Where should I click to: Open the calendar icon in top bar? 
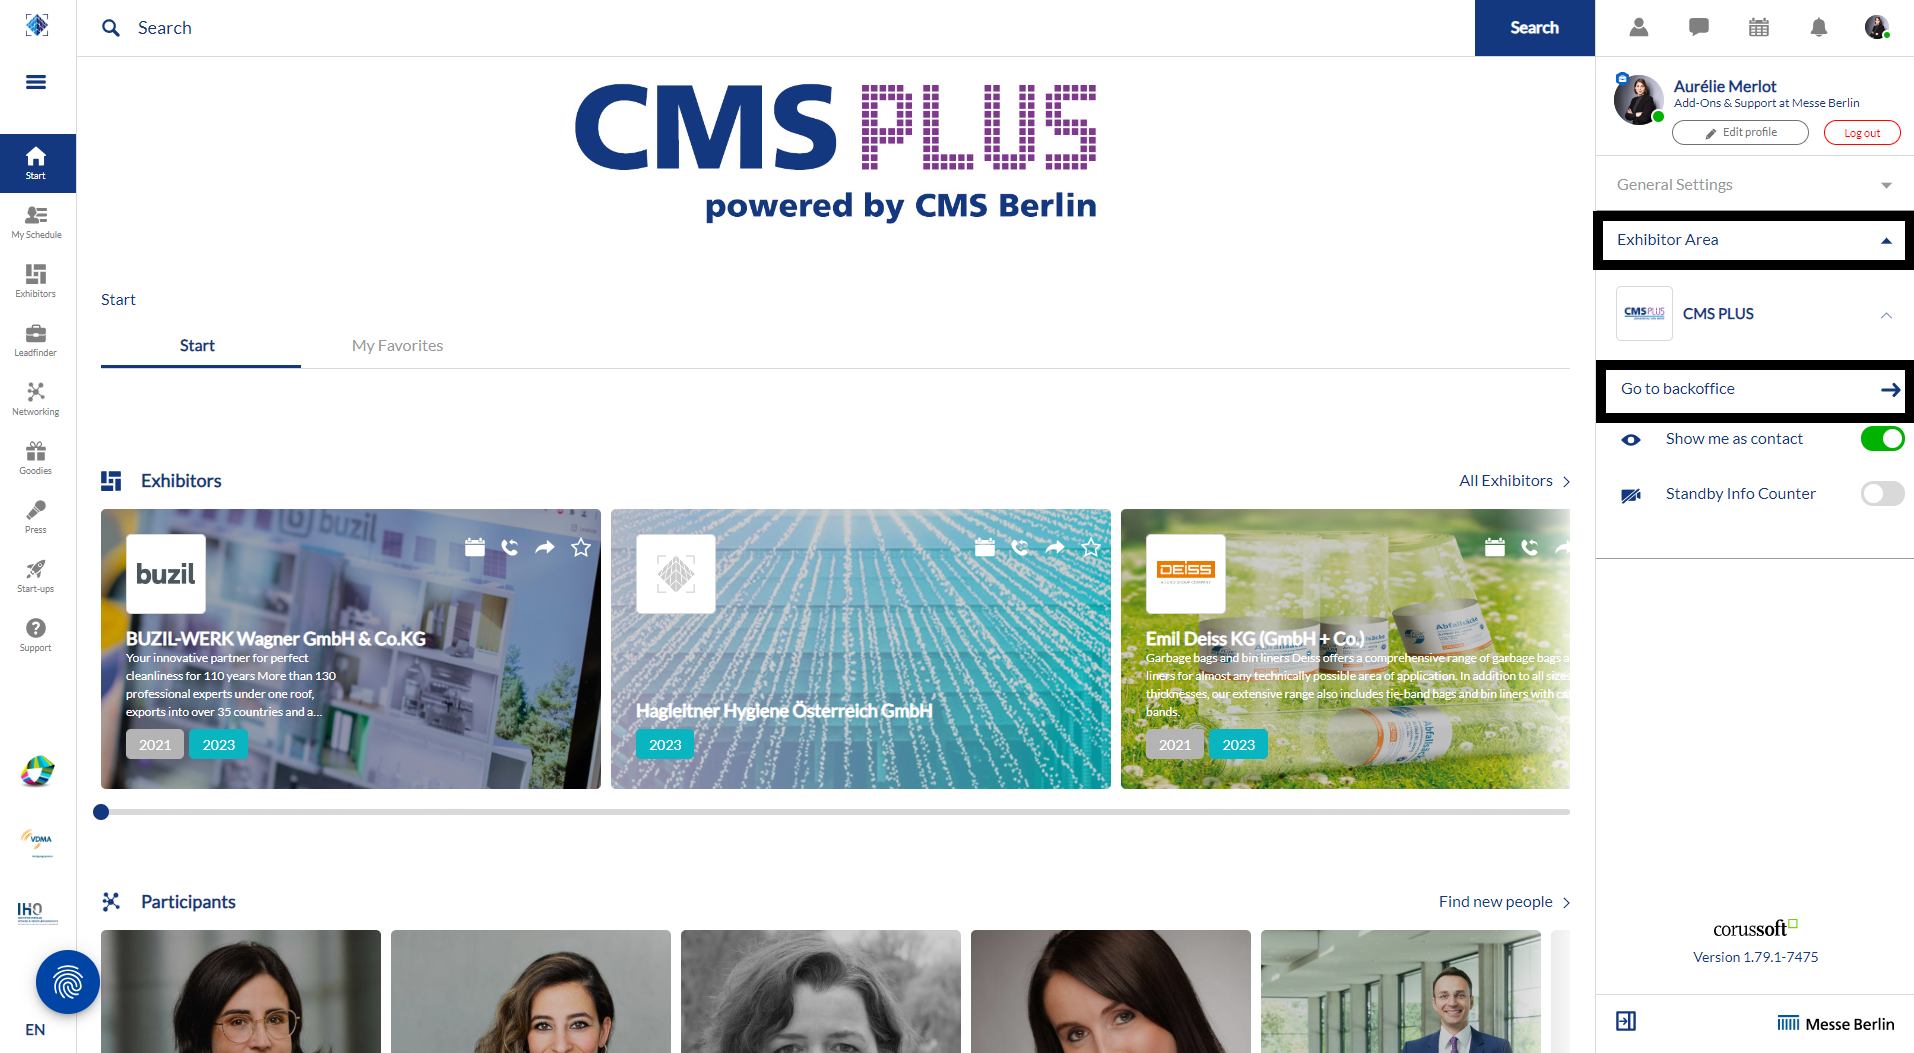point(1759,27)
